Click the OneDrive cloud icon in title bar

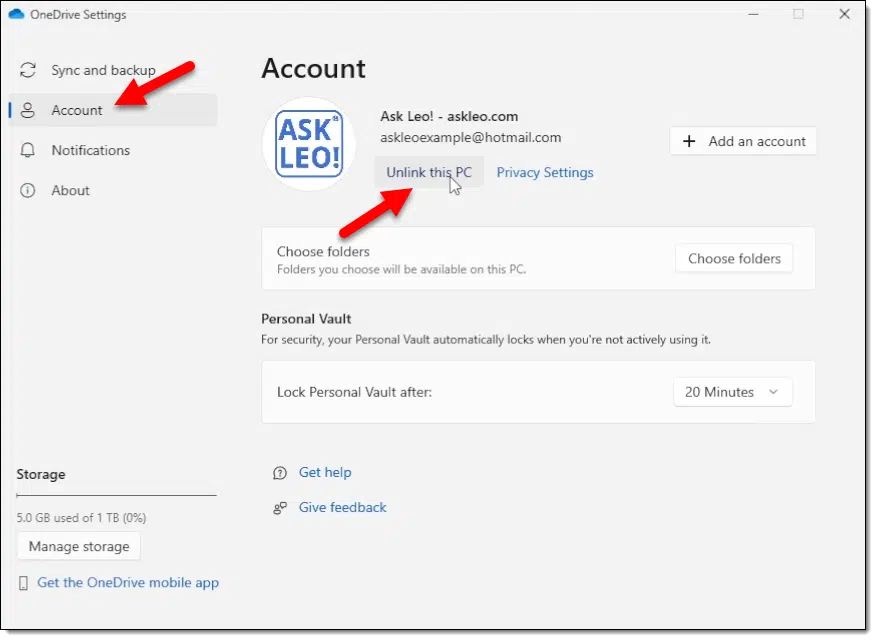pos(16,14)
